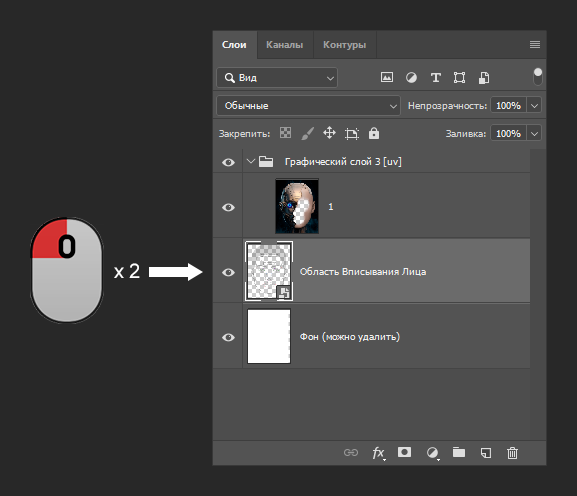
Task: Collapse group Графический слой 3 [uv]
Action: click(251, 161)
